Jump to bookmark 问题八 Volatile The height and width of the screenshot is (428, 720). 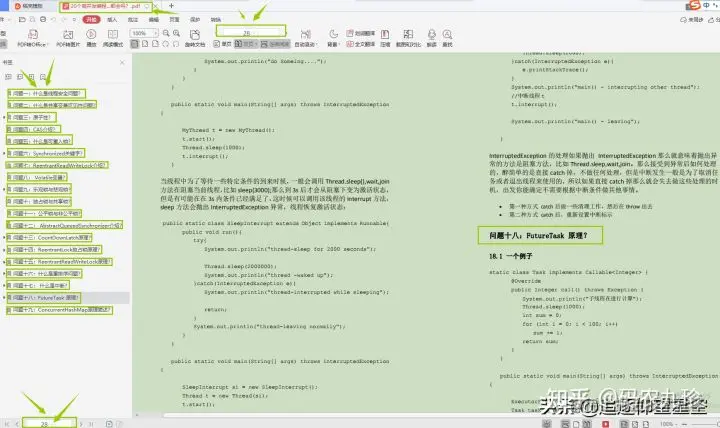coord(37,177)
